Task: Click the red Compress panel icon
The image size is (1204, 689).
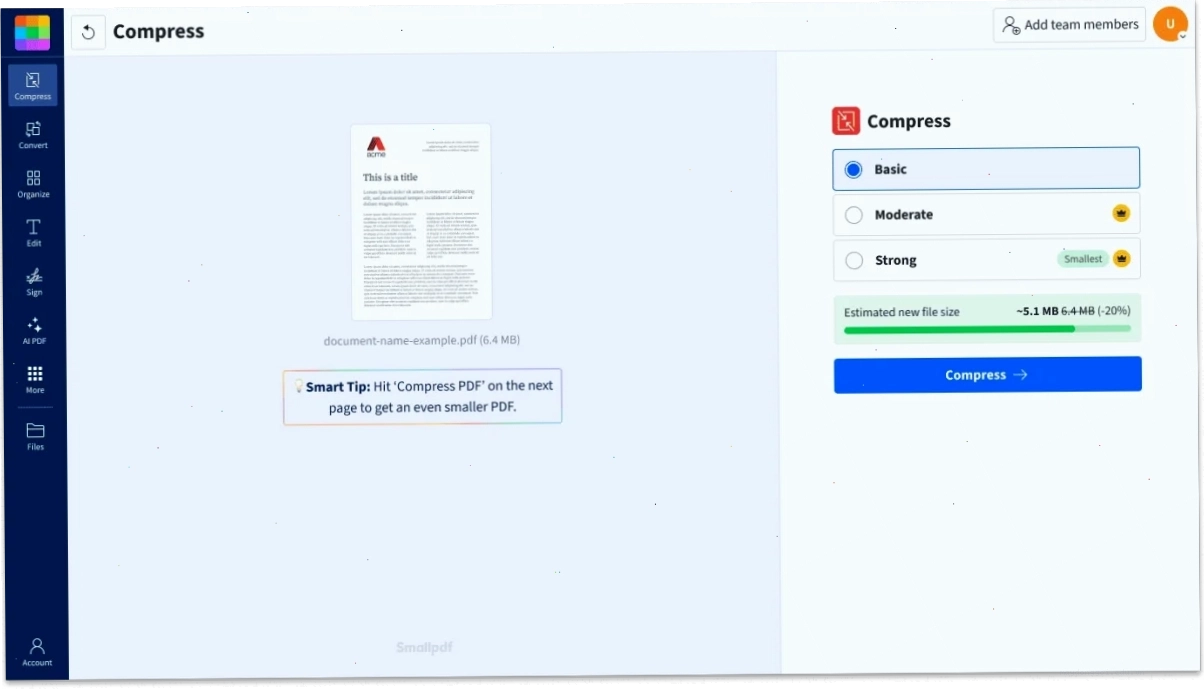Action: coord(846,121)
